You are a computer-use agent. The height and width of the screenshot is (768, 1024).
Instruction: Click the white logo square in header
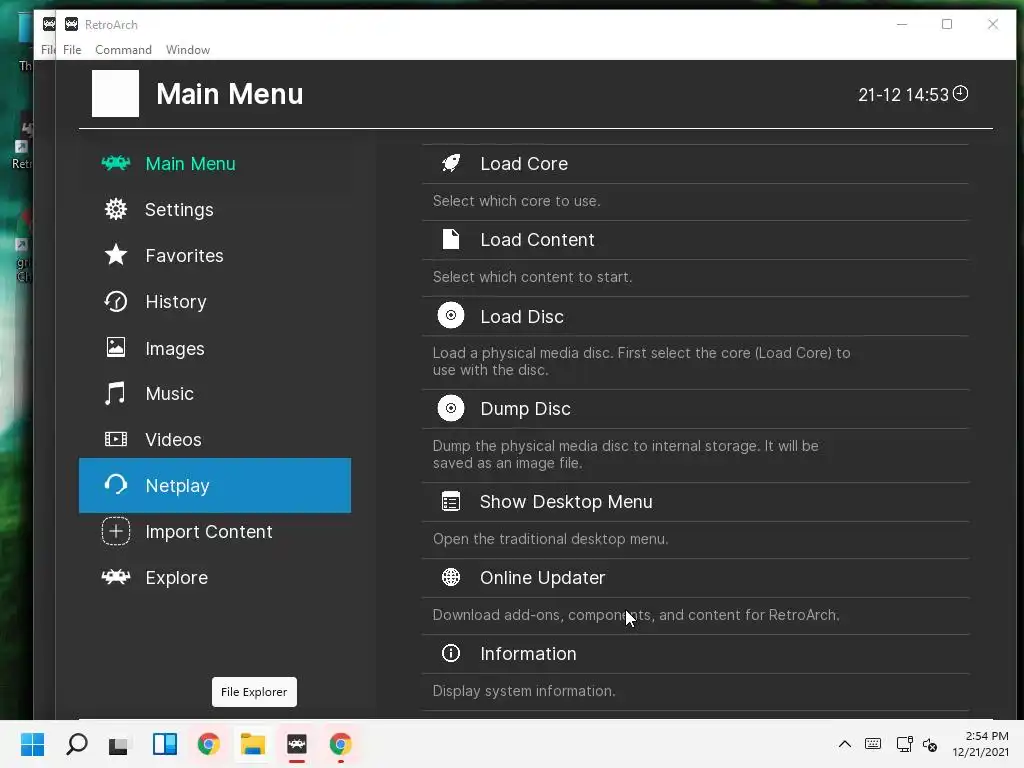[x=115, y=93]
